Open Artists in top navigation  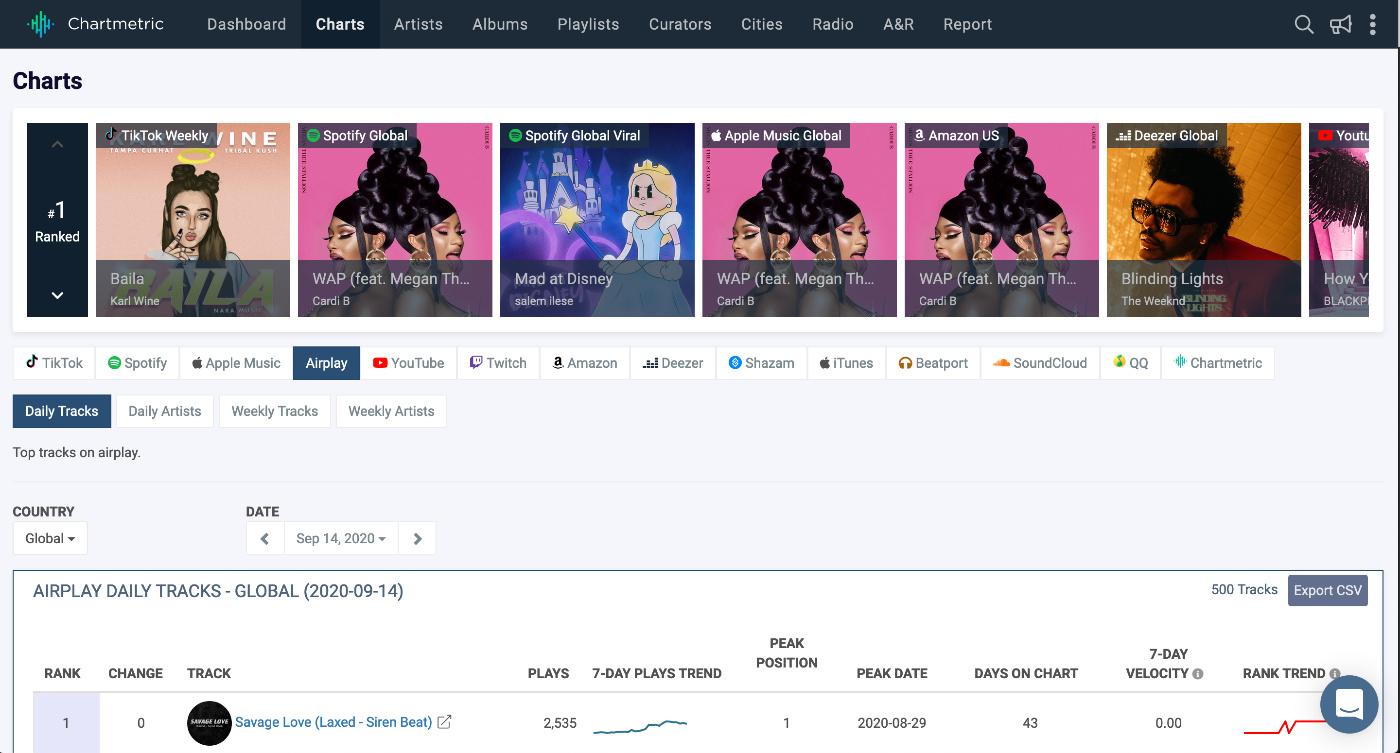tap(418, 24)
